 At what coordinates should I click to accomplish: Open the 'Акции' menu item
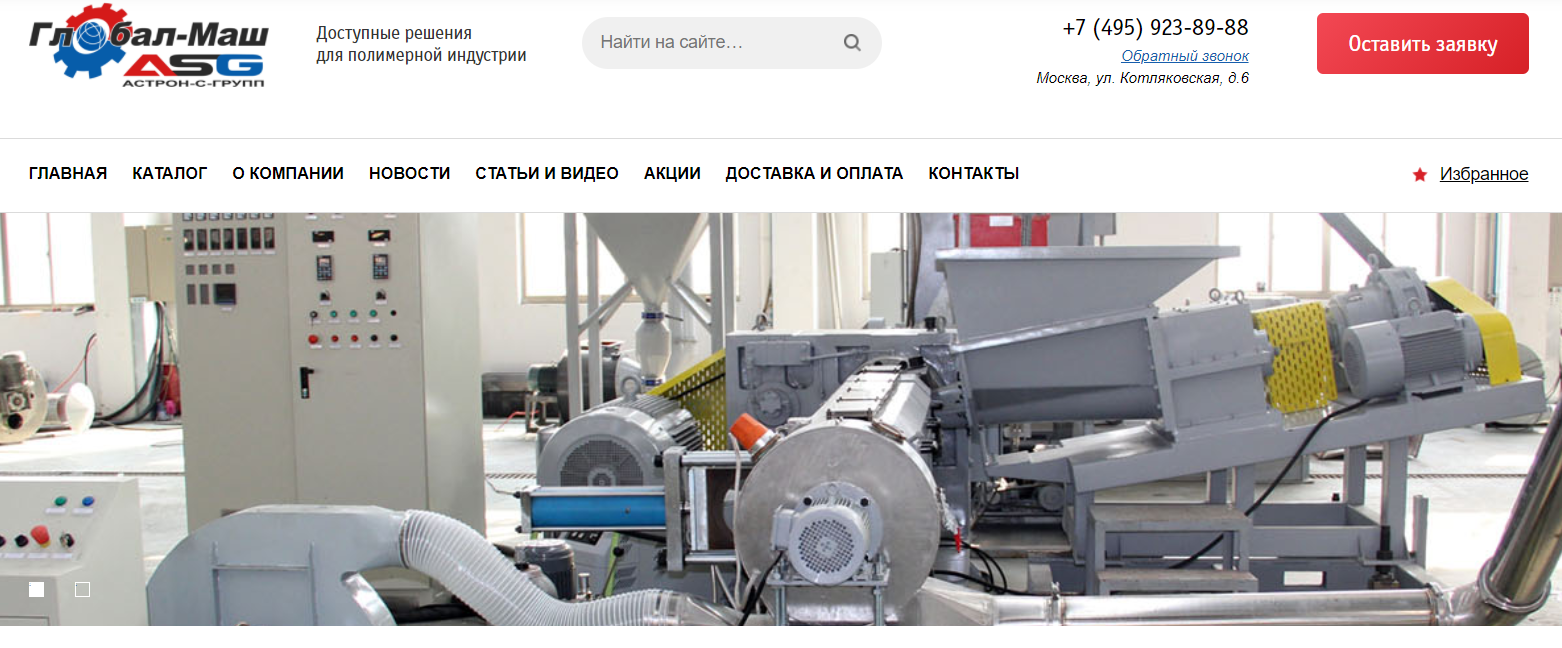click(x=672, y=173)
